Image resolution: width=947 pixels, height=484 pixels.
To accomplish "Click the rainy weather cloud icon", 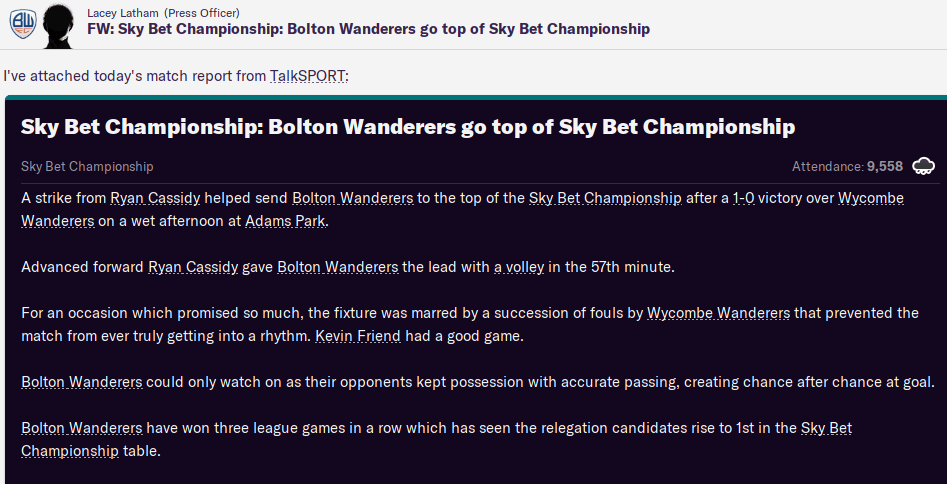I will 923,166.
